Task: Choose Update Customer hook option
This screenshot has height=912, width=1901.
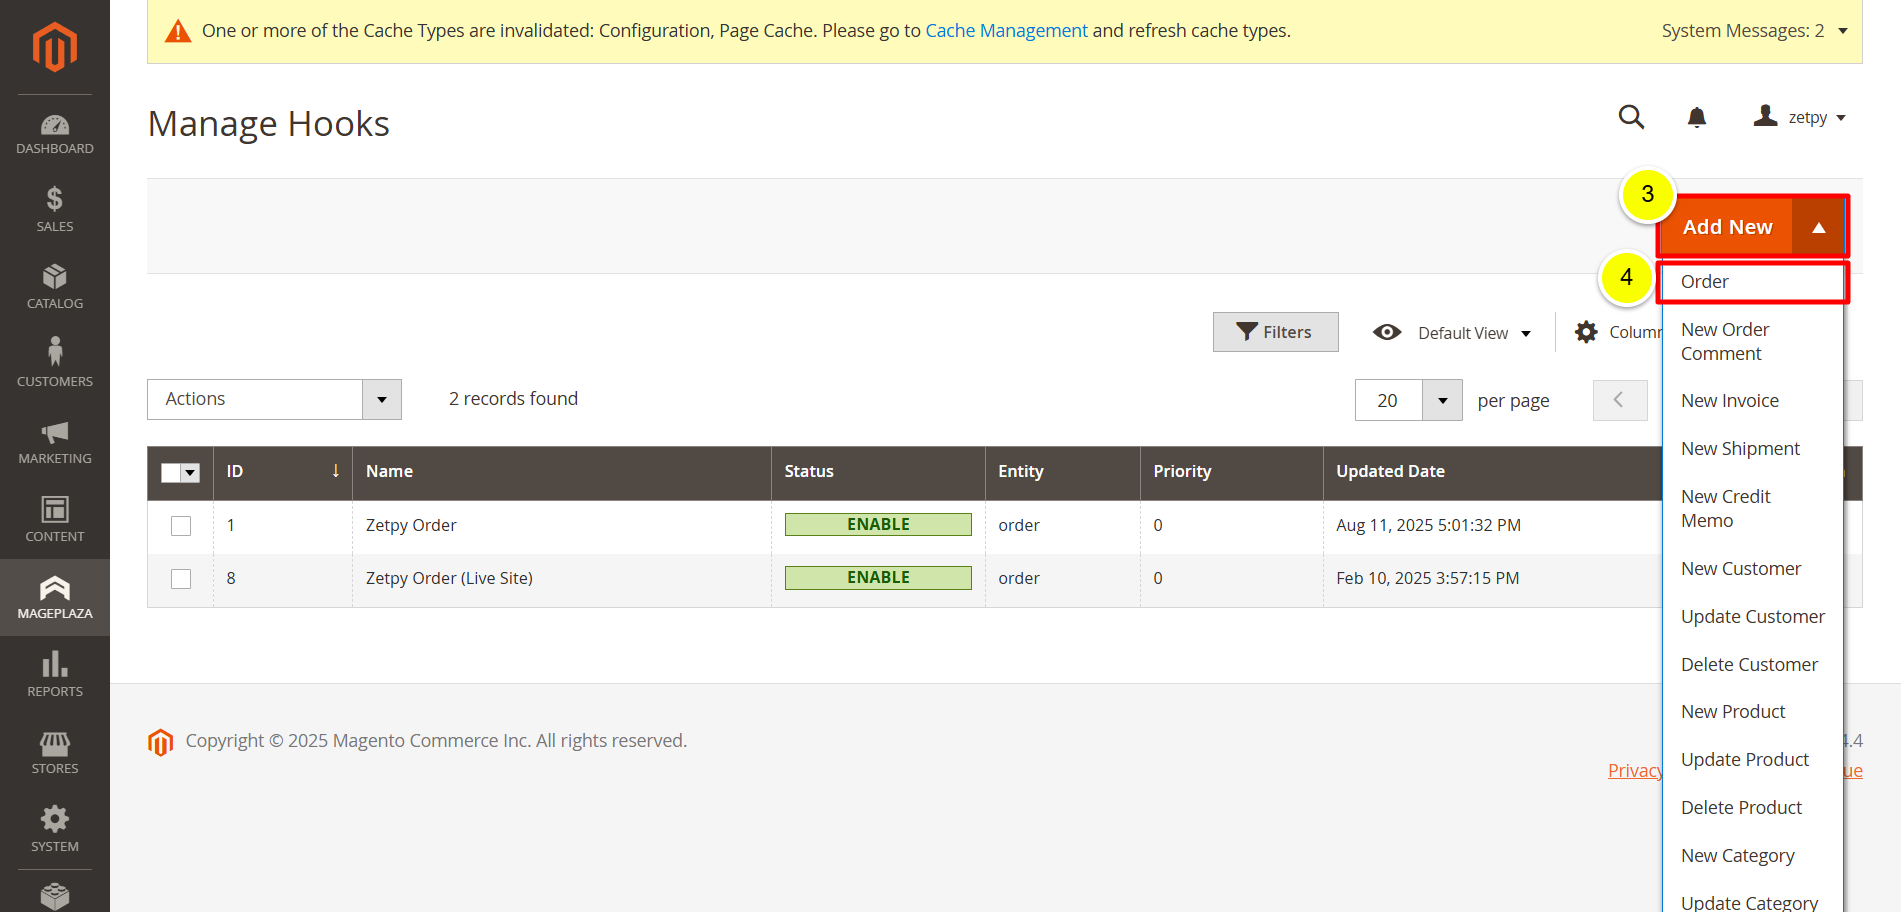Action: click(x=1752, y=617)
